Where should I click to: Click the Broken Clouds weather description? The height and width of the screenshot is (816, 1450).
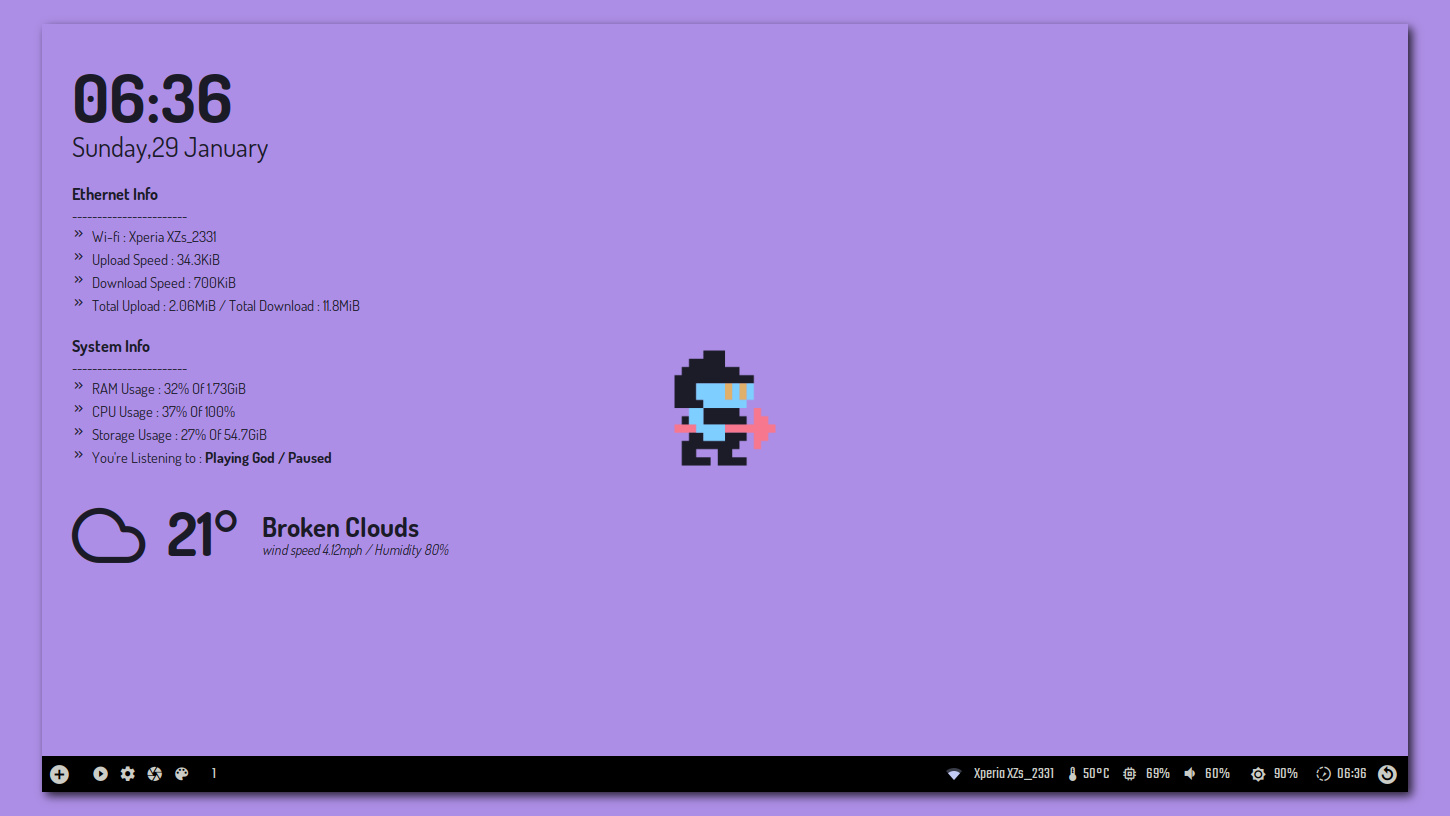tap(340, 527)
